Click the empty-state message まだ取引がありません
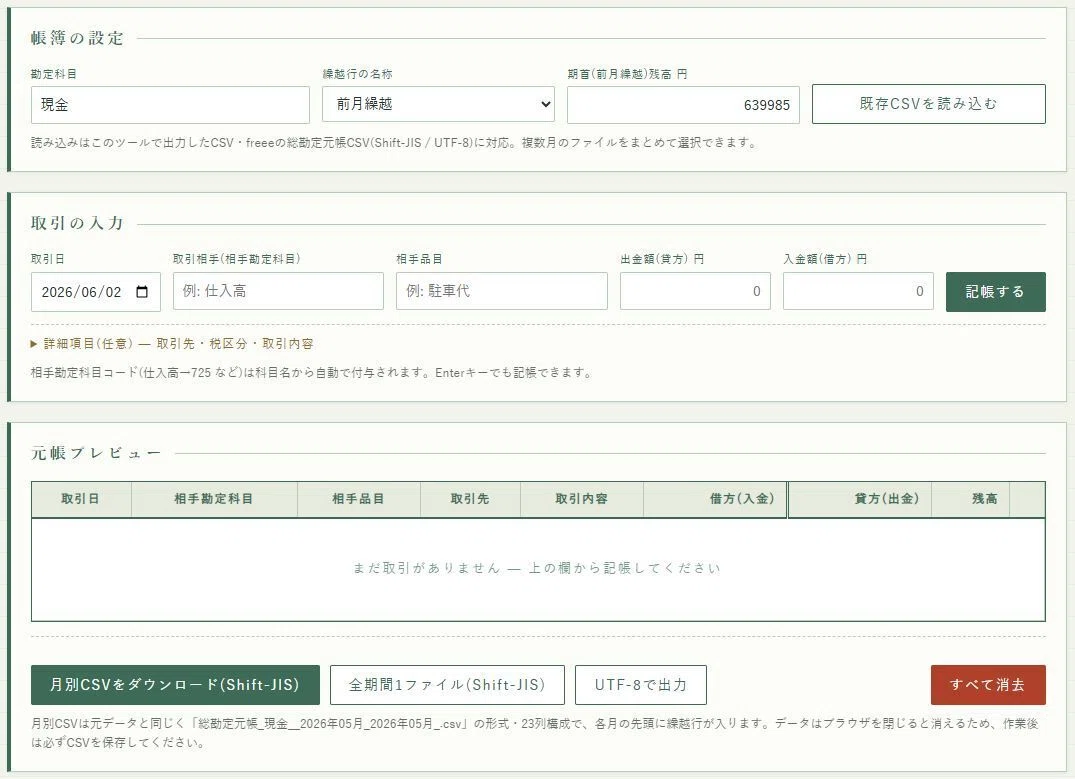This screenshot has width=1075, height=779. 537,568
